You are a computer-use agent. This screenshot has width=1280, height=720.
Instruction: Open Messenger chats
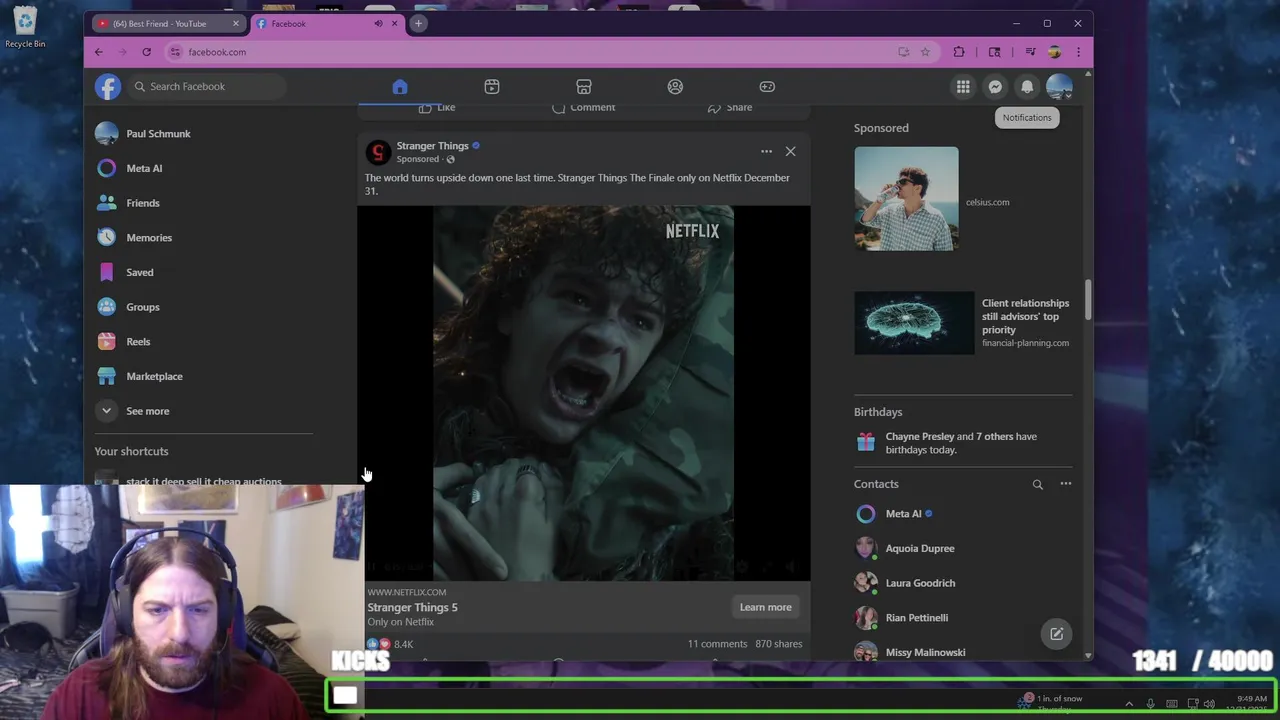pos(995,87)
